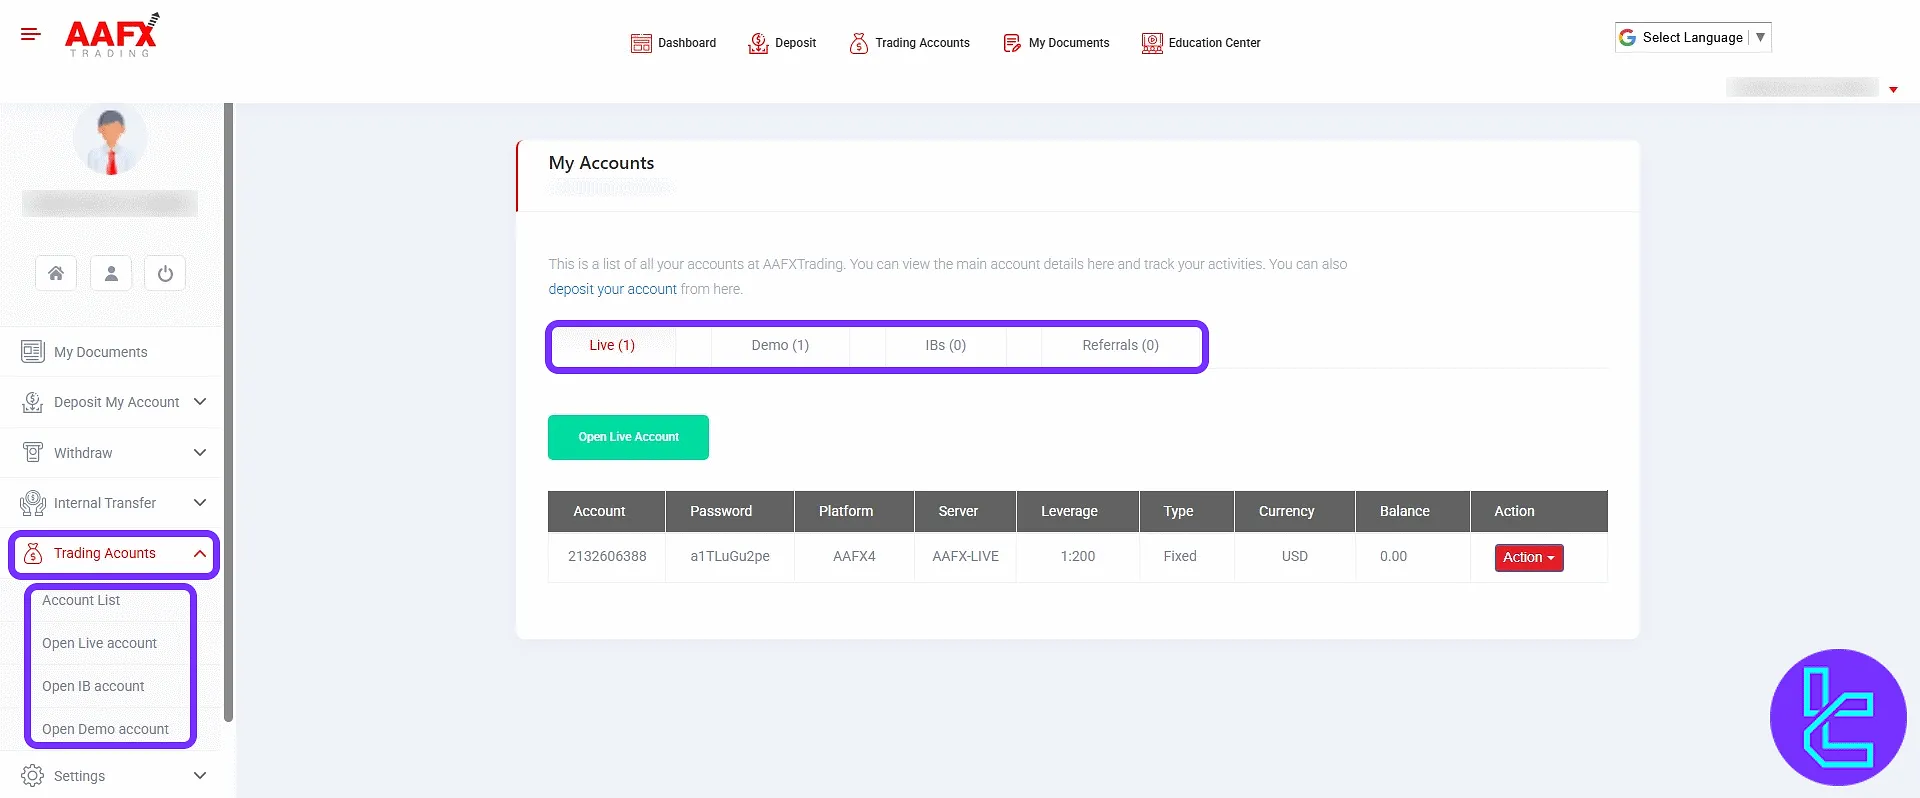
Task: Click the Trading Accounts money bag icon in top navigation
Action: pyautogui.click(x=858, y=43)
